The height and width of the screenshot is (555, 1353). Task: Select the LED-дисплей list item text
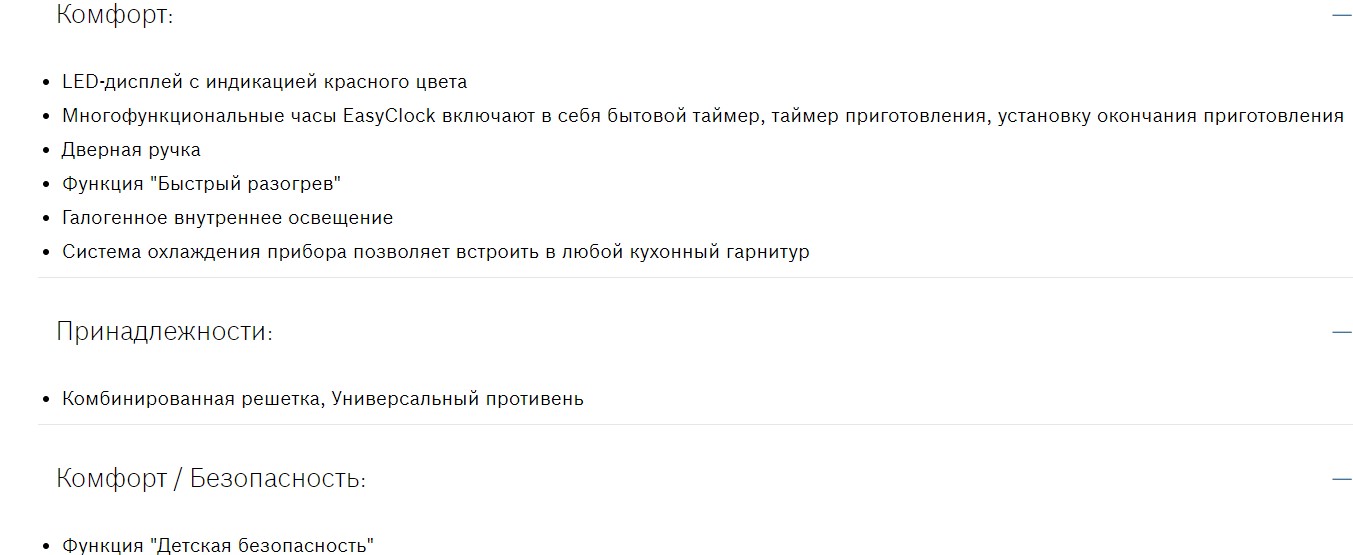(x=264, y=82)
